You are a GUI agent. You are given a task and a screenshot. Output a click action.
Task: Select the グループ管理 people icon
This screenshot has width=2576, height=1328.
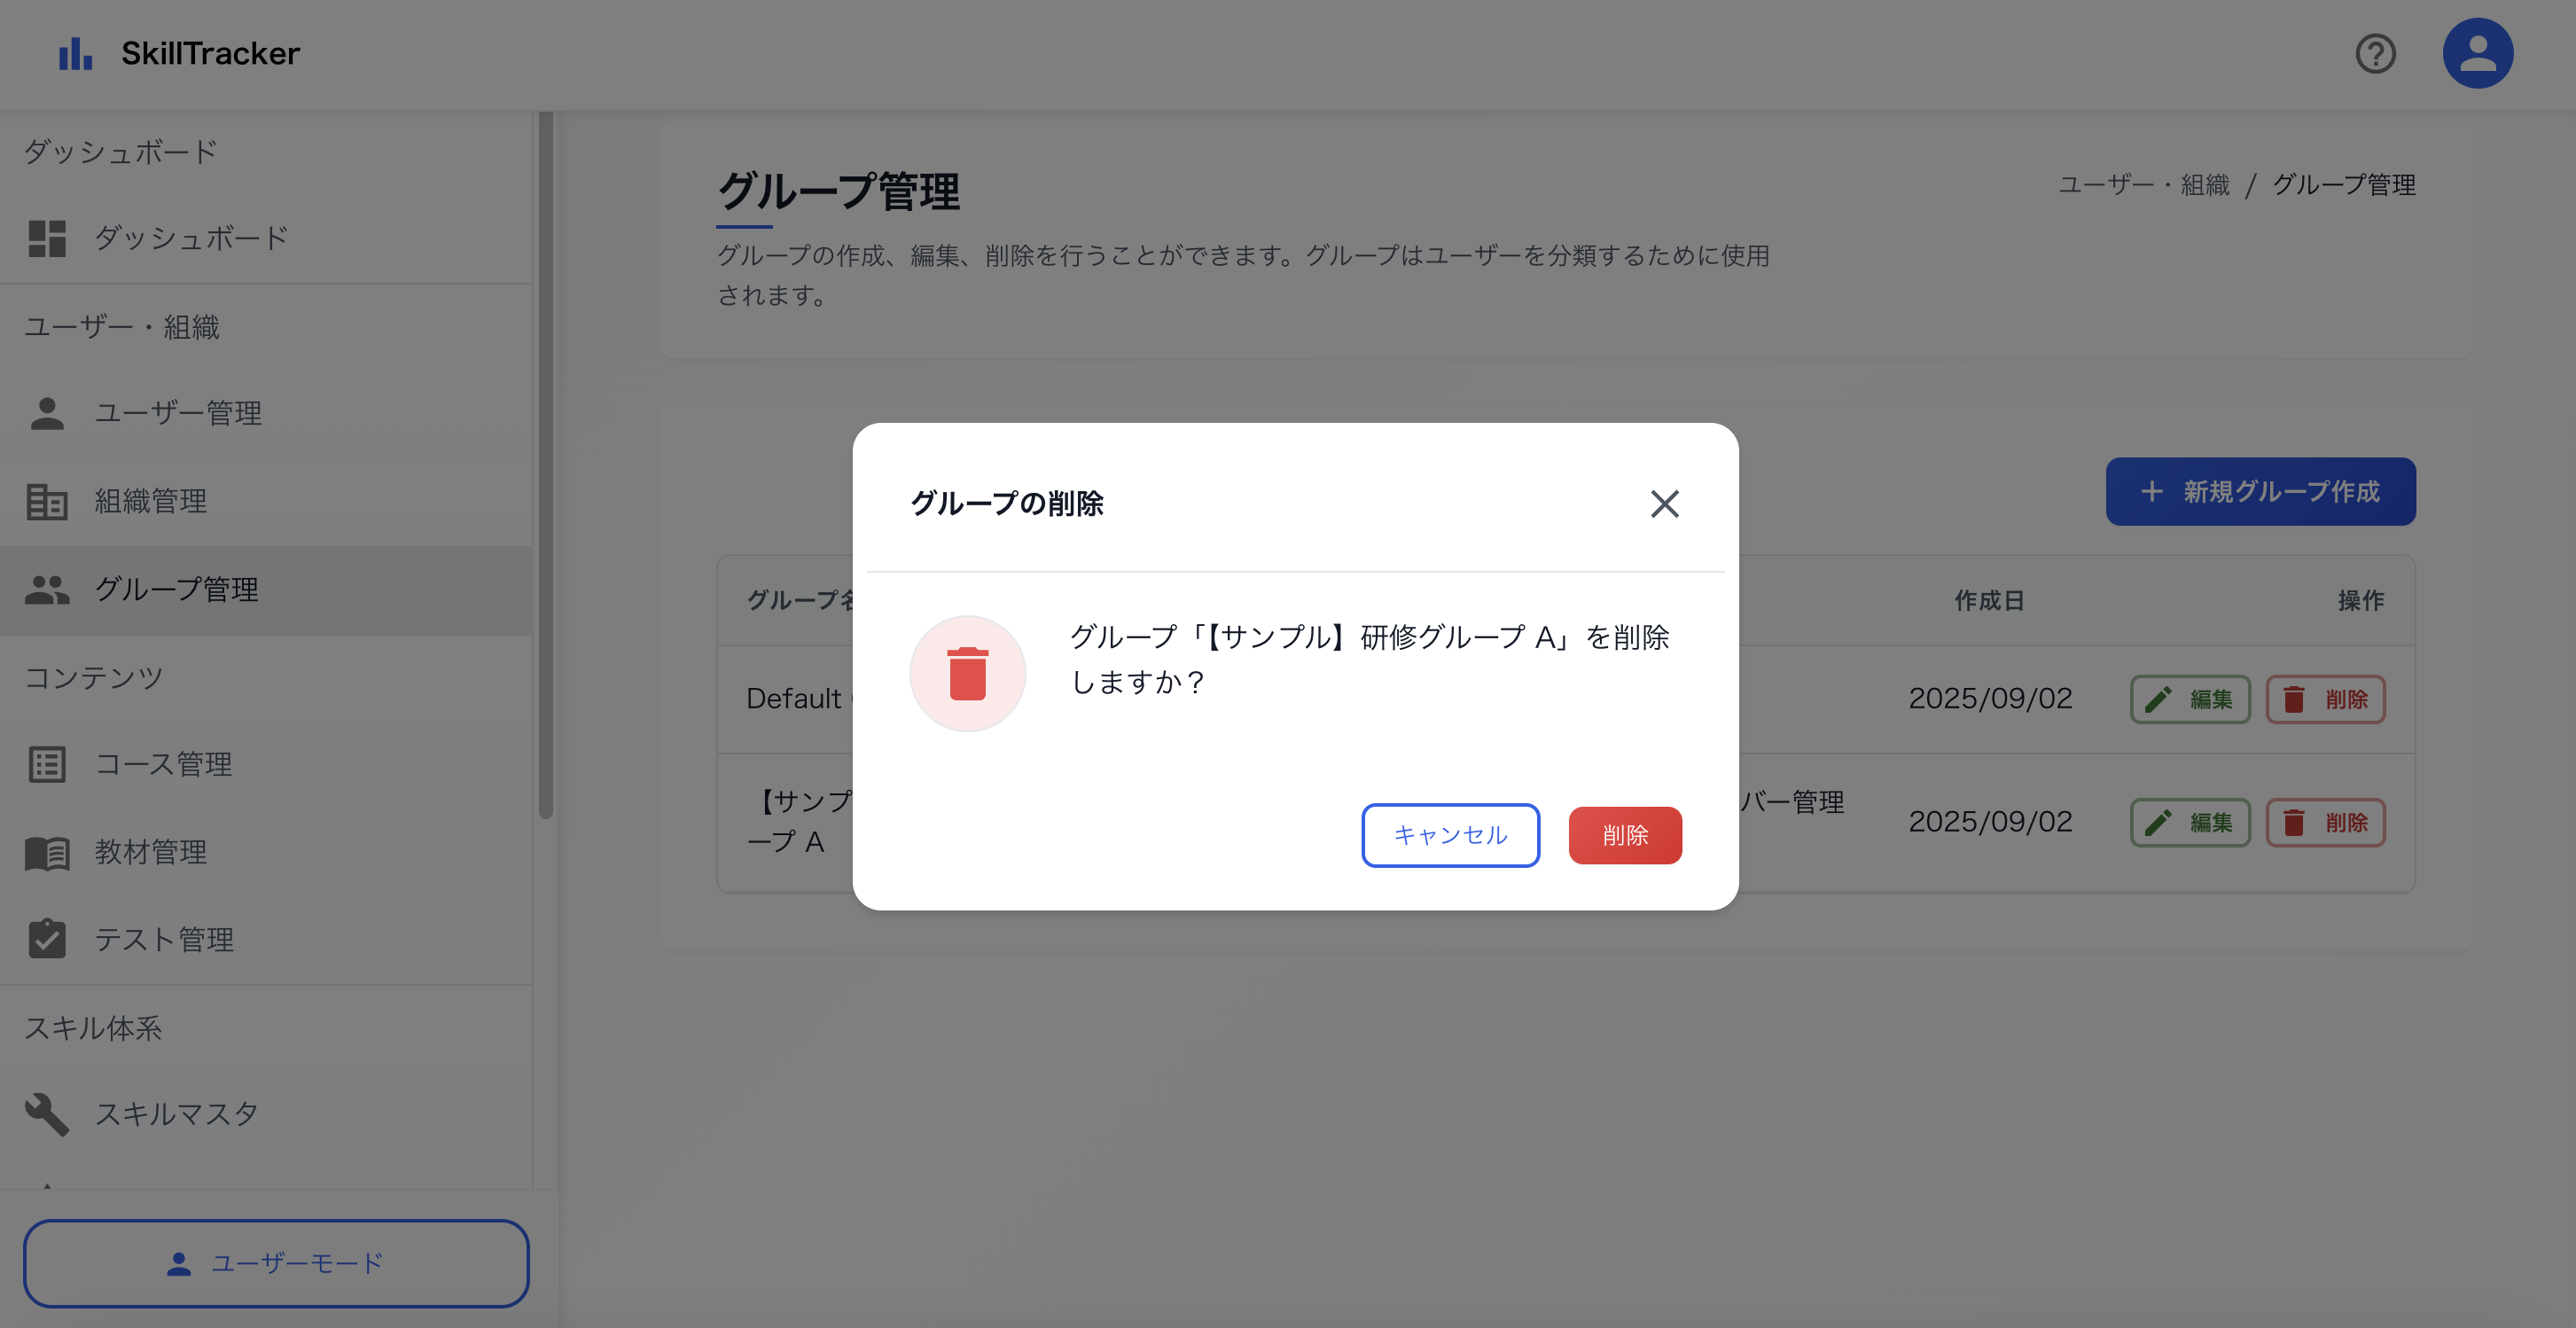pos(46,590)
